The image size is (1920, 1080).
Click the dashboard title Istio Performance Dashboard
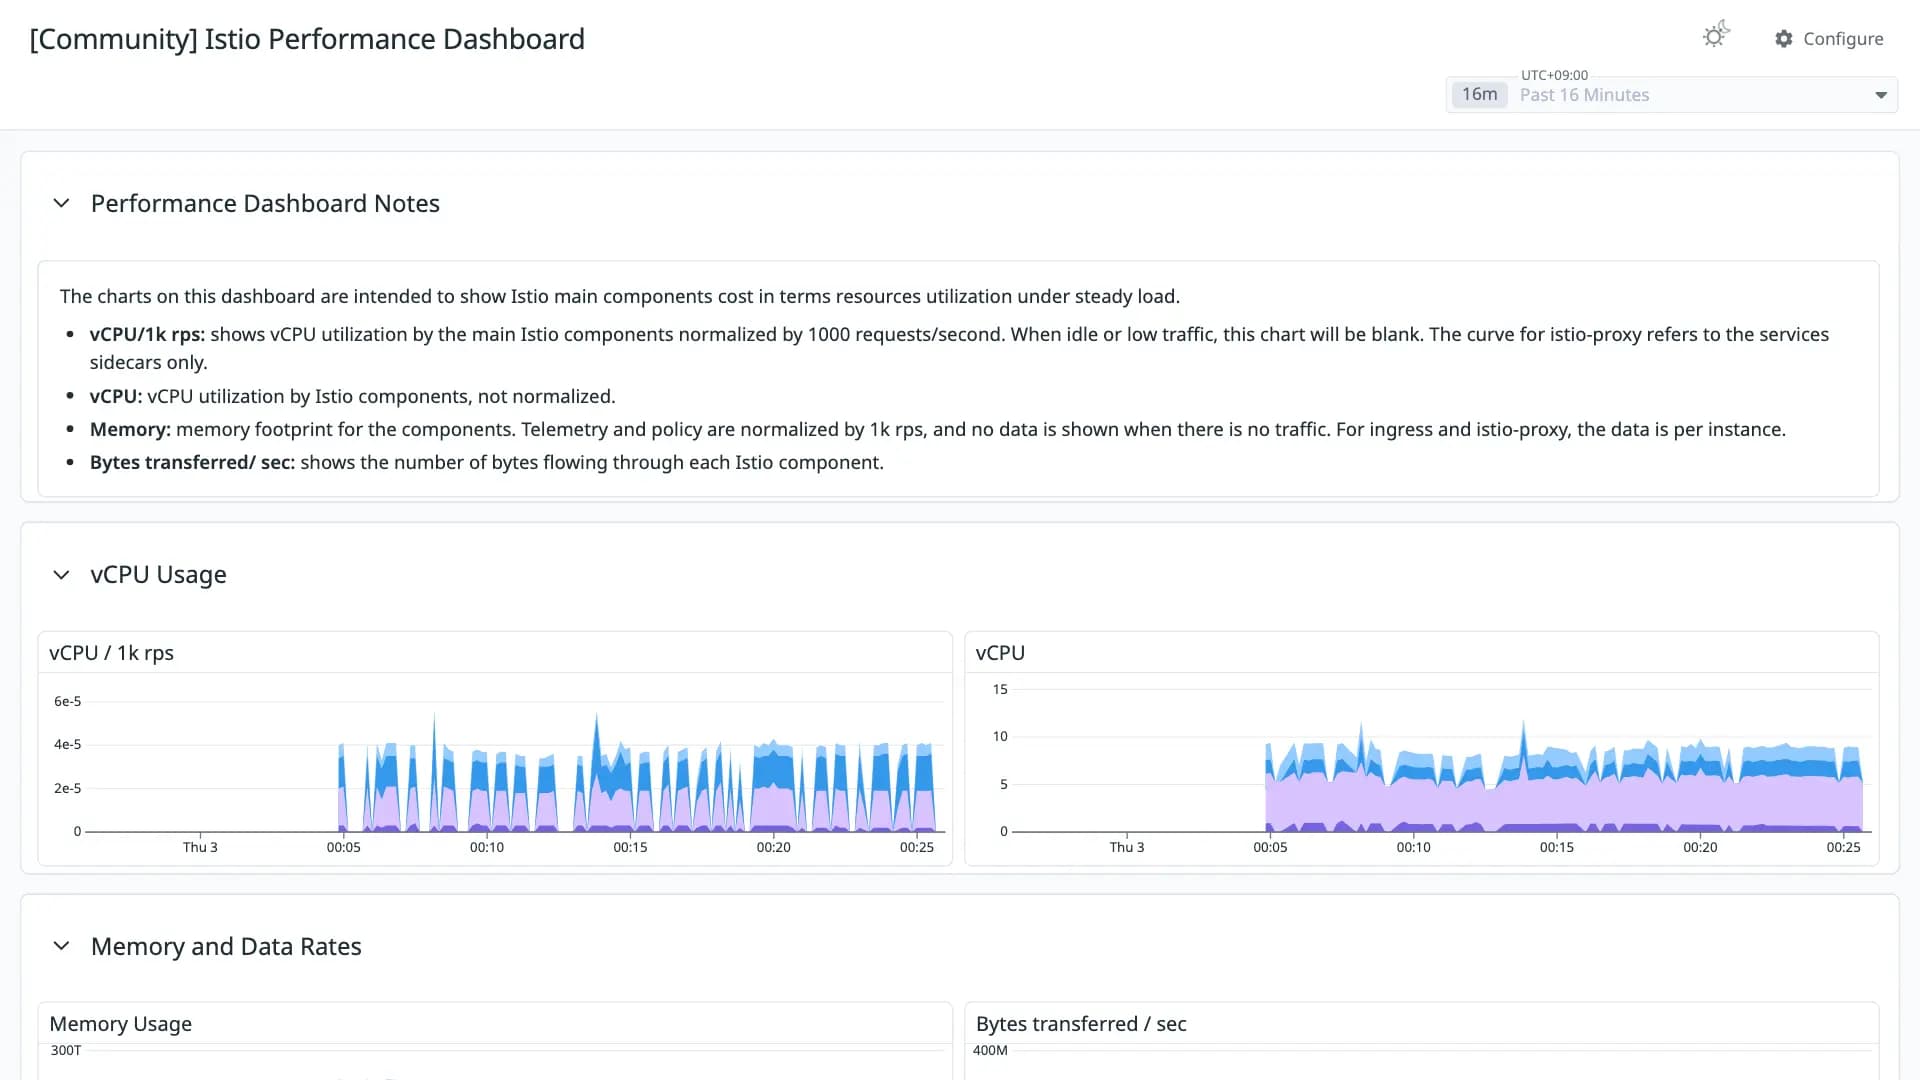pos(307,39)
